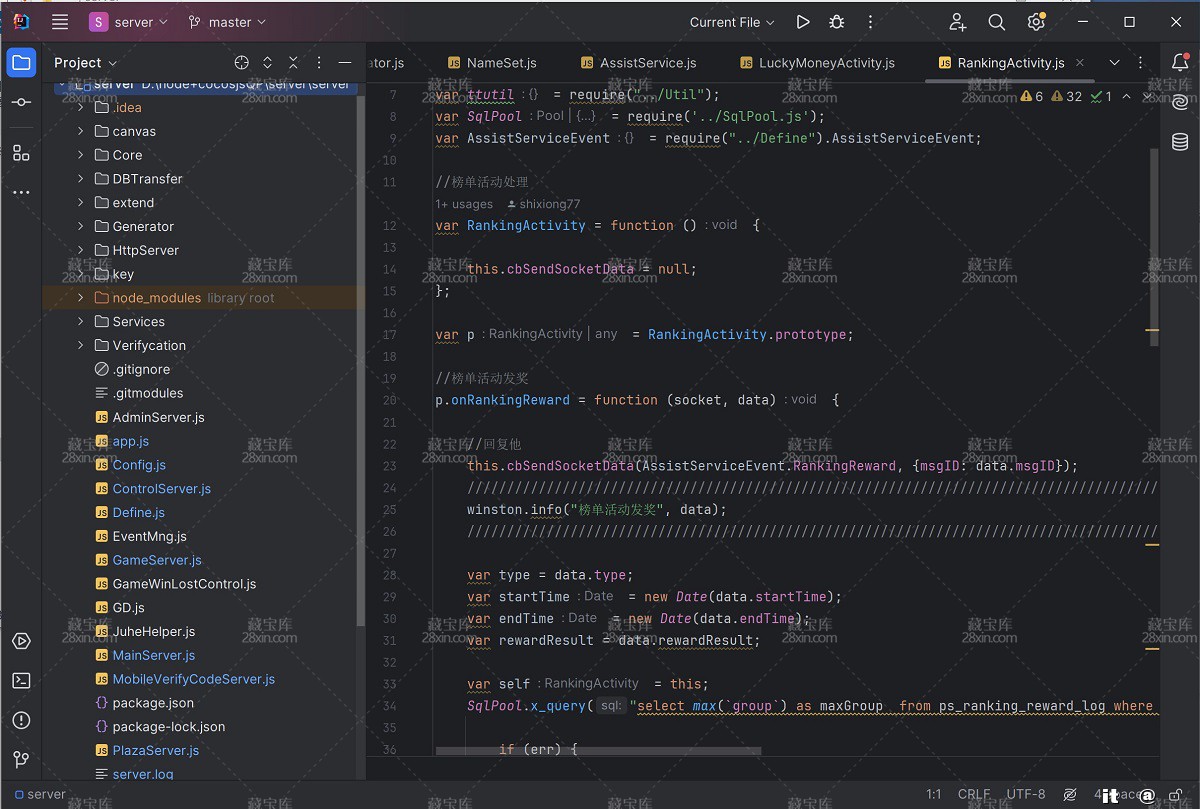Switch to the LuckyMoneyActivity.js tab
Viewport: 1200px width, 809px height.
coord(826,63)
